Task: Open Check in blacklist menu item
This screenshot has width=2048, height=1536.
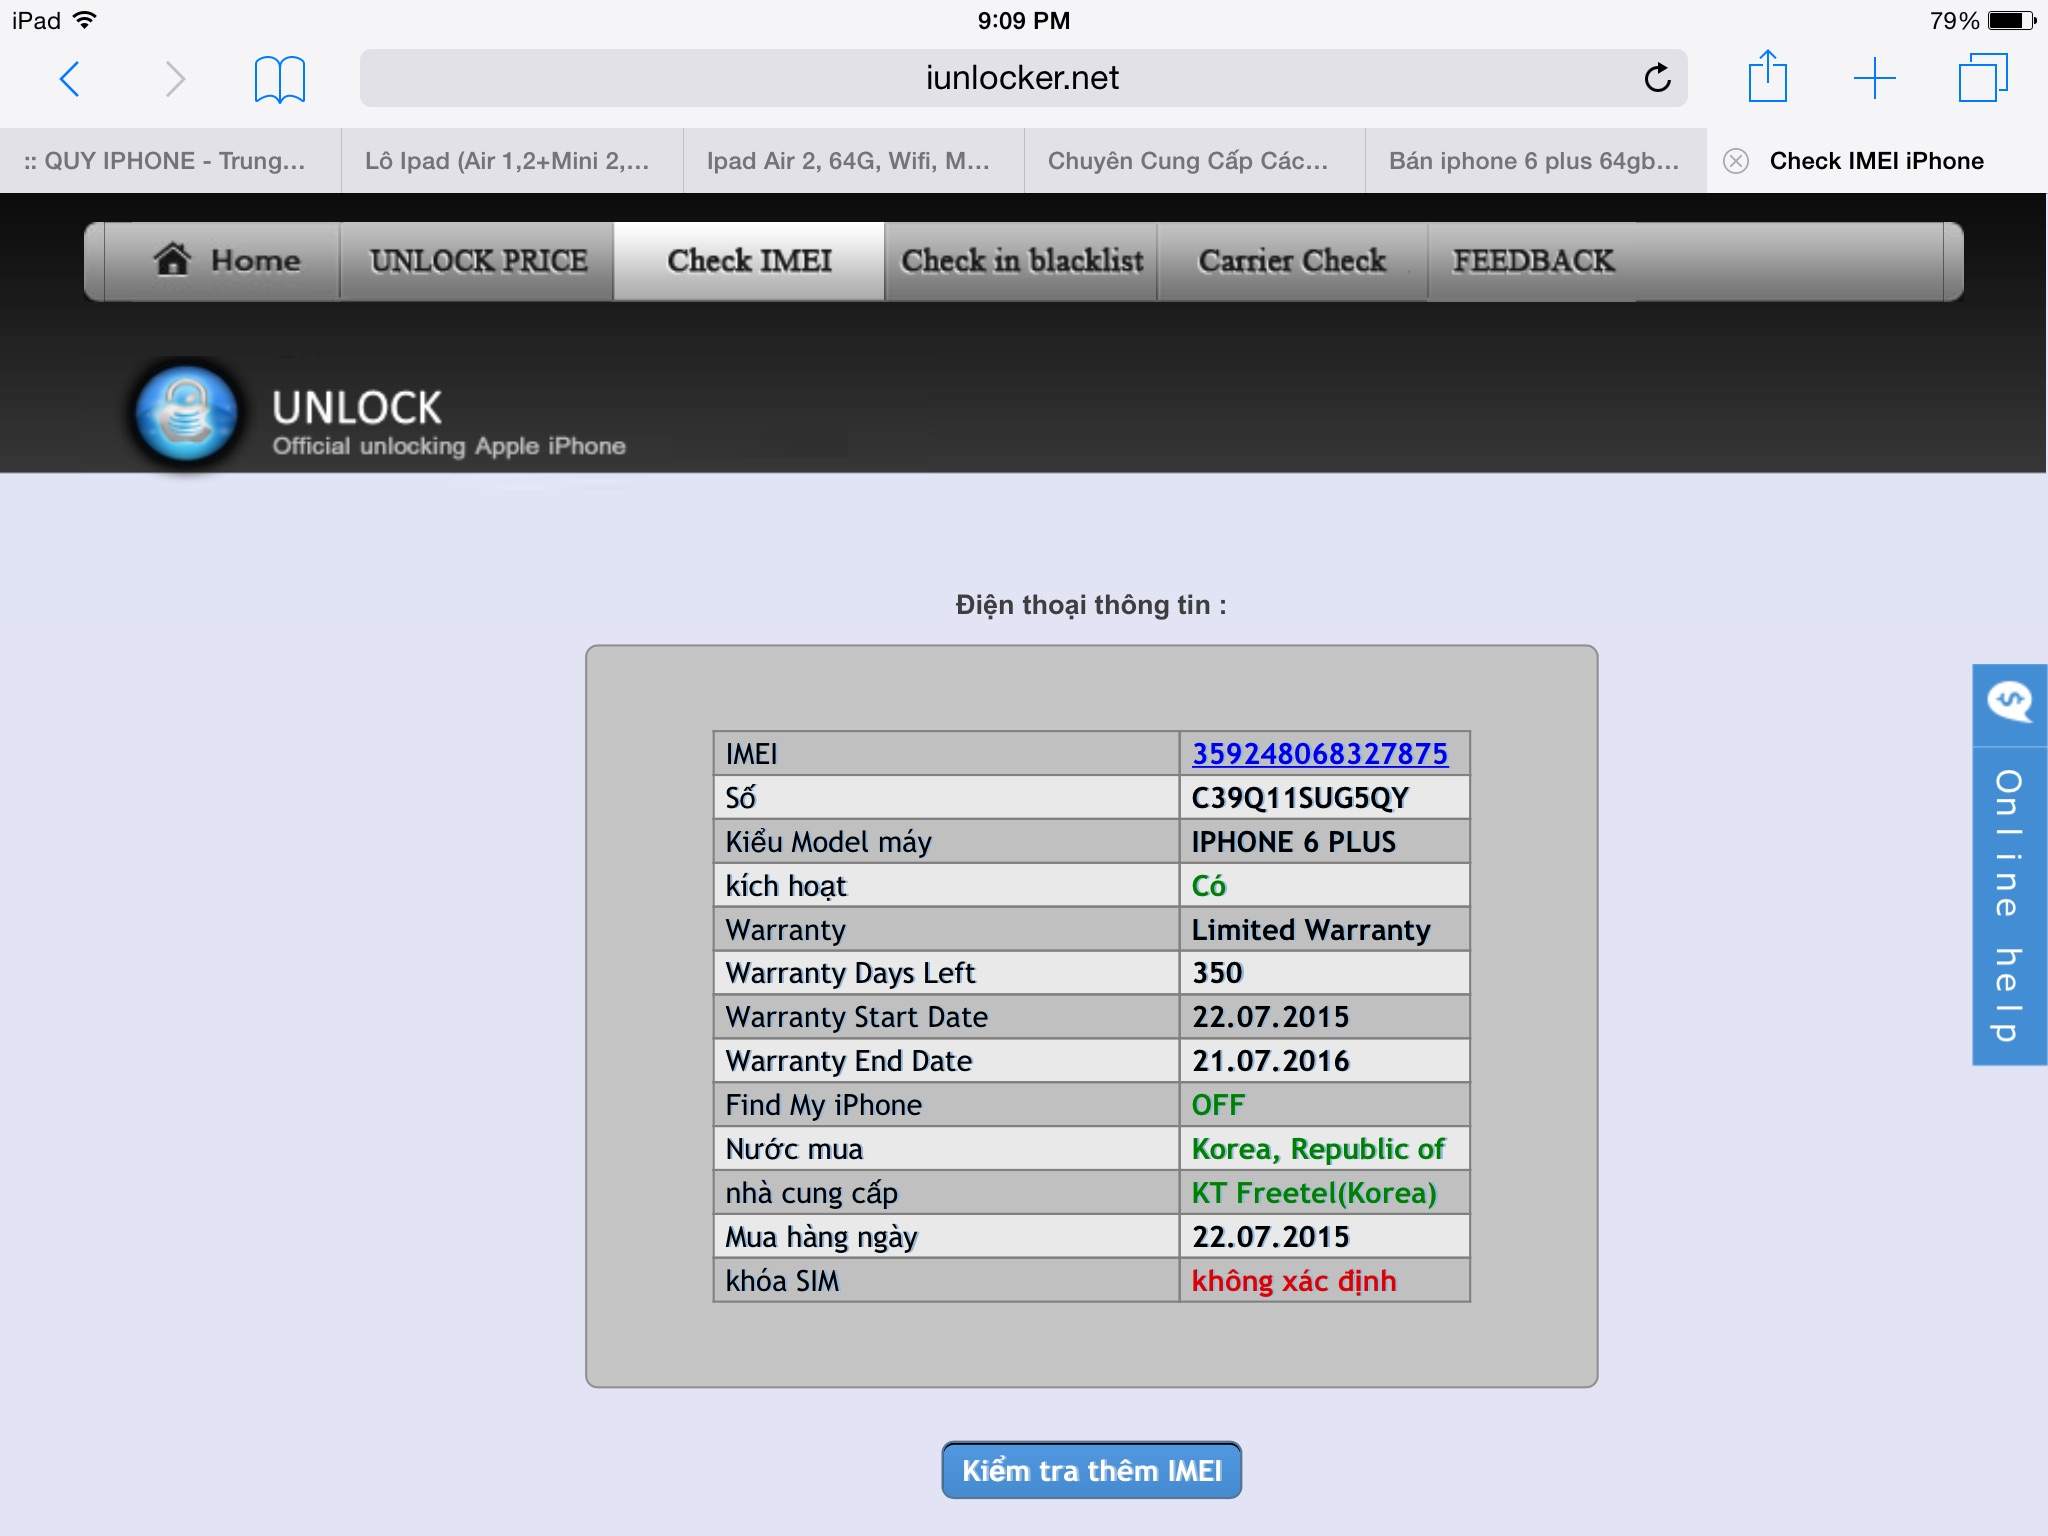Action: [1021, 261]
